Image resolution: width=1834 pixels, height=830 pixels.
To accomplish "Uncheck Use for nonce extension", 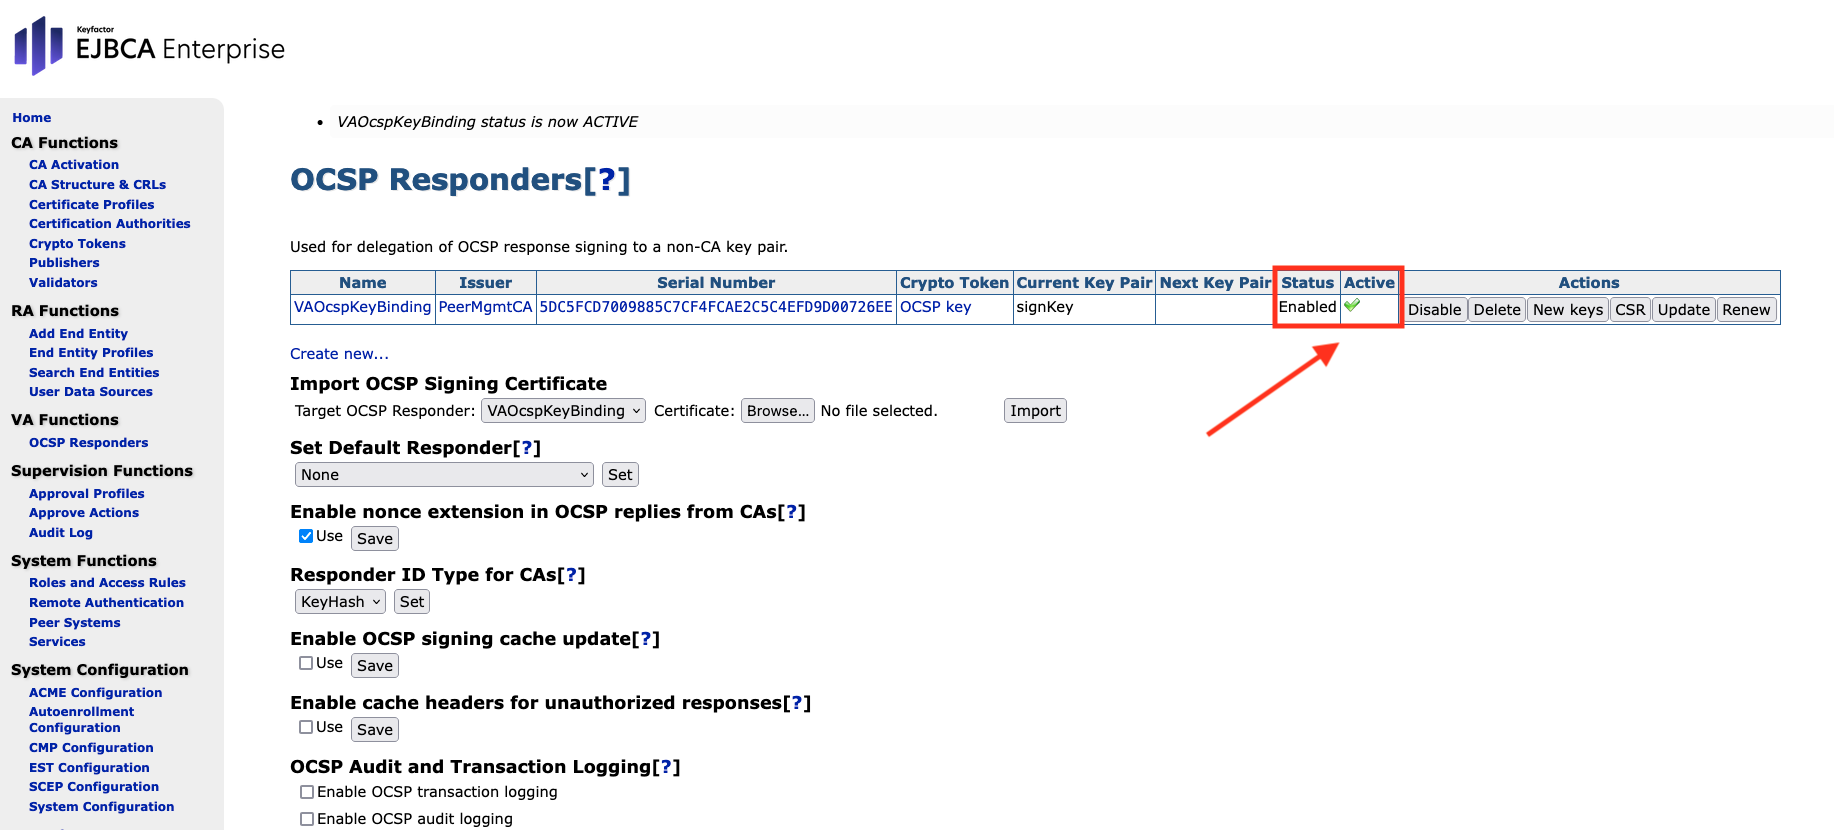I will (x=306, y=536).
